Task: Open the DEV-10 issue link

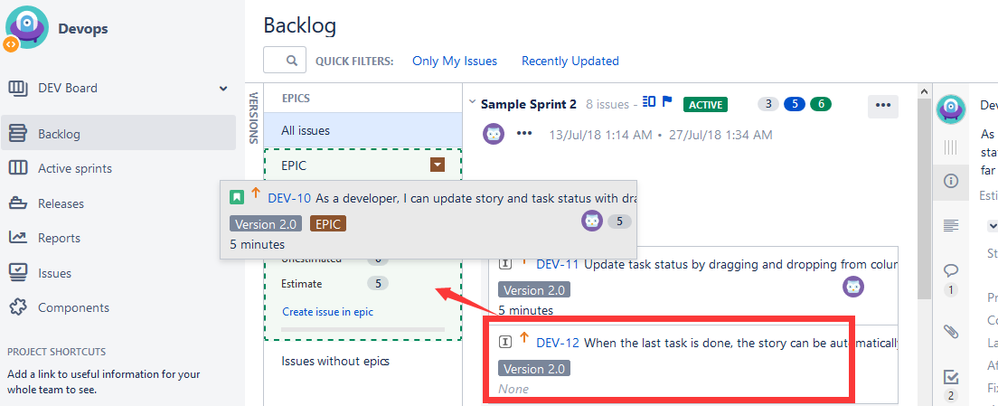Action: coord(289,198)
